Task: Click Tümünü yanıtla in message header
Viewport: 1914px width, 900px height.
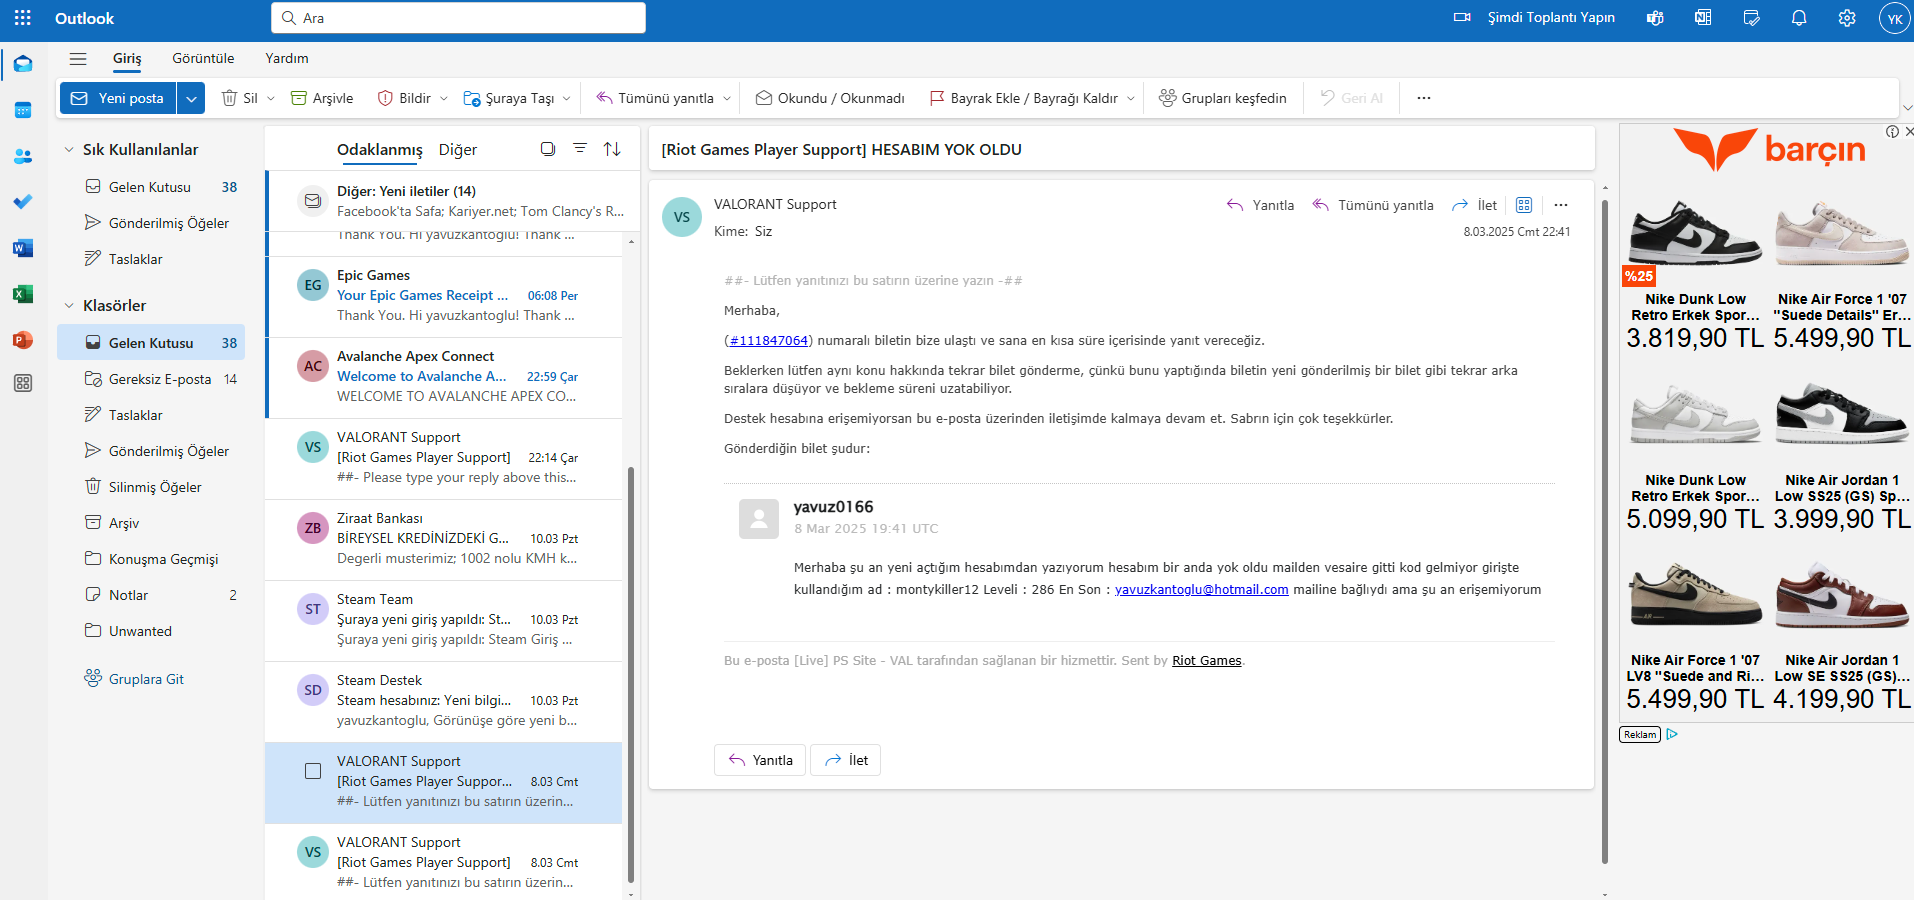Action: 1373,205
